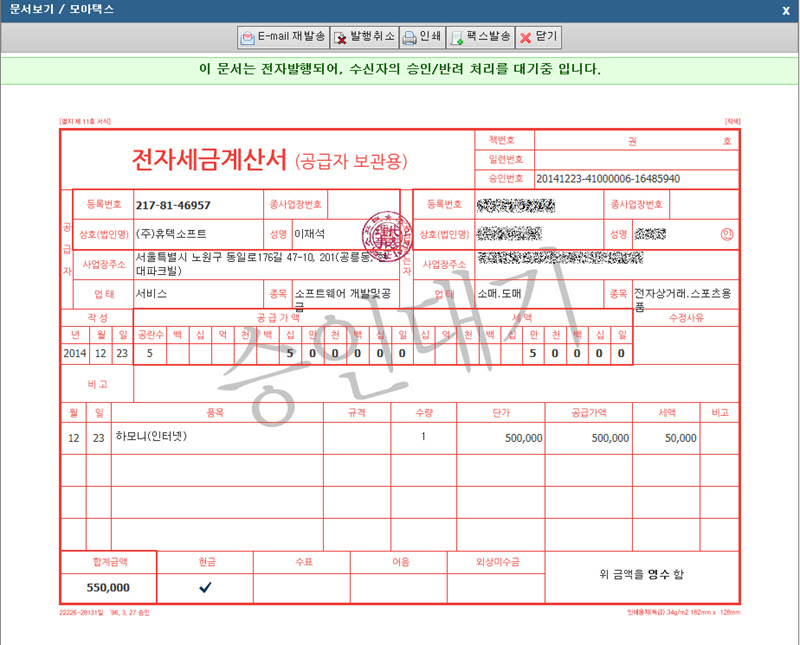The image size is (800, 645).
Task: Click the 외상미수금 column header
Action: 497,562
